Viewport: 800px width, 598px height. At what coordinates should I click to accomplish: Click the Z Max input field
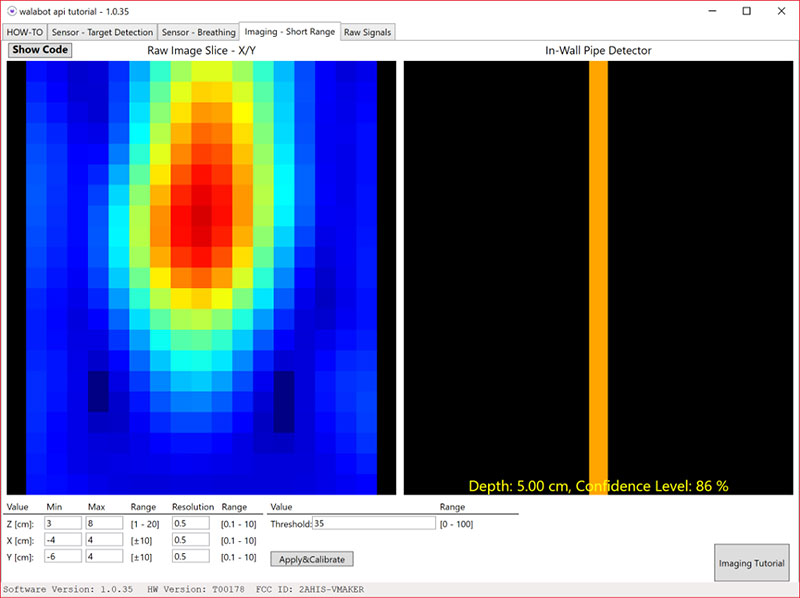104,524
